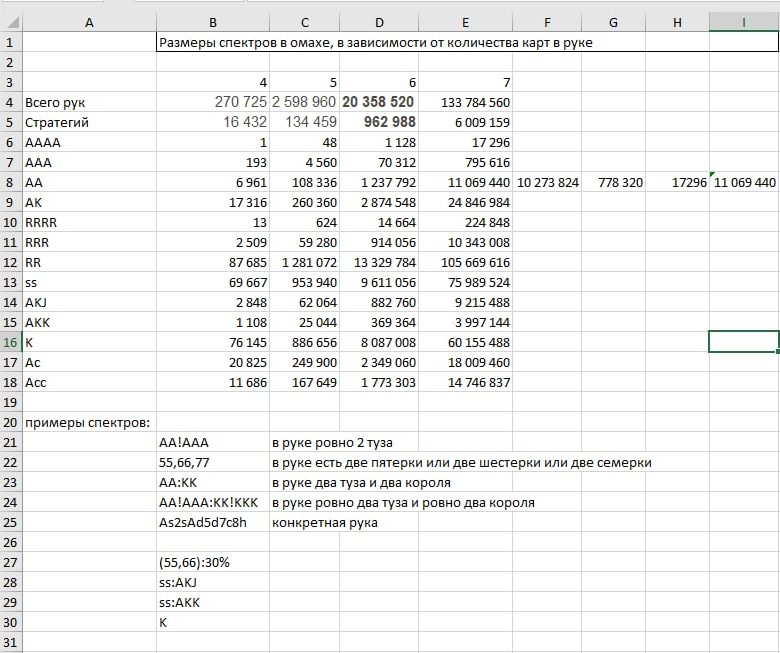The width and height of the screenshot is (780, 653).
Task: Select the 'Стратегий' label cell
Action: click(x=89, y=122)
